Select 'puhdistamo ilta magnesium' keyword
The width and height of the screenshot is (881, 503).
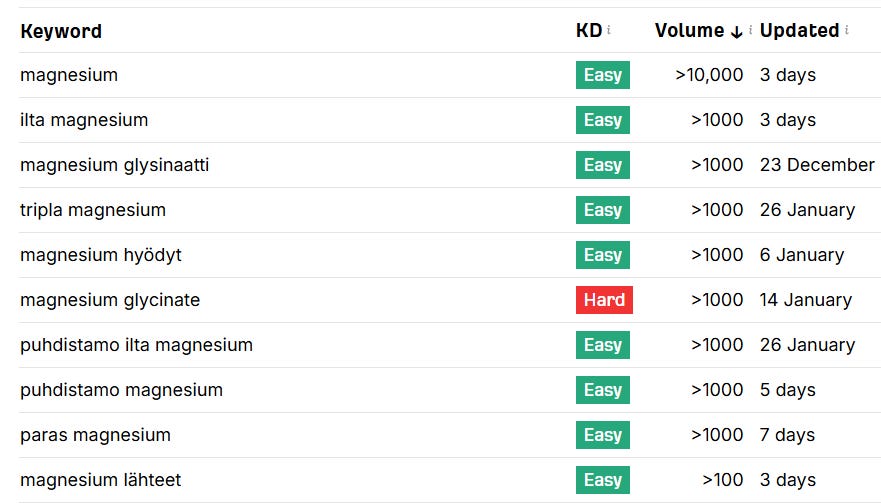(136, 345)
